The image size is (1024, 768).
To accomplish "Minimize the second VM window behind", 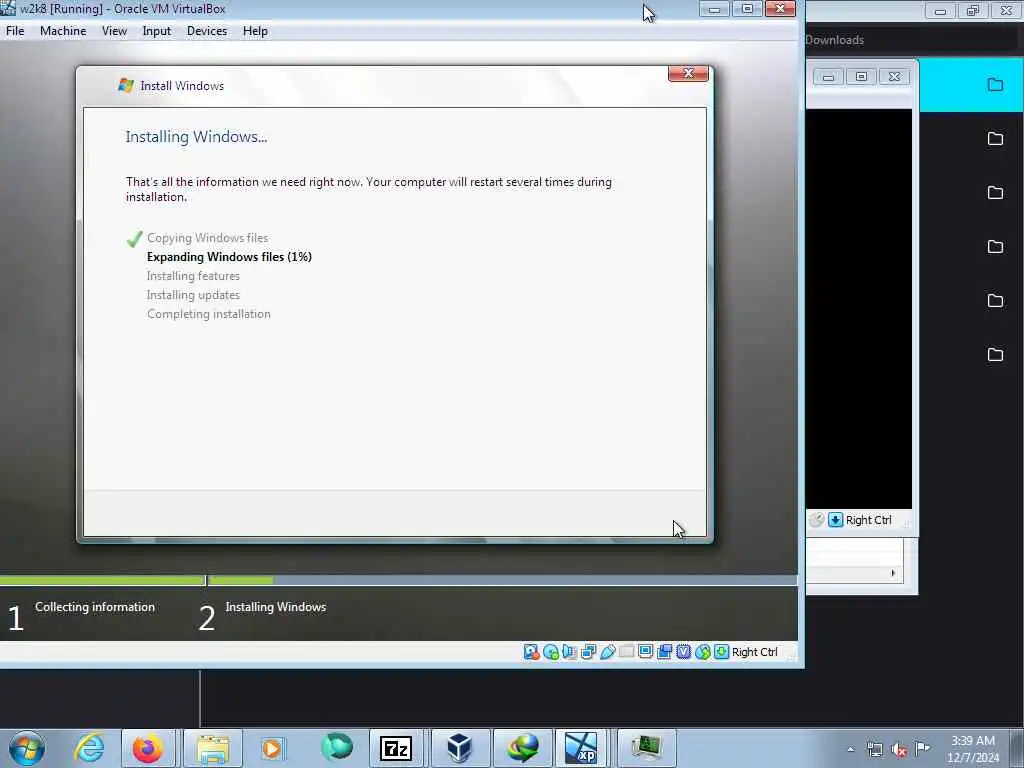I will 828,76.
